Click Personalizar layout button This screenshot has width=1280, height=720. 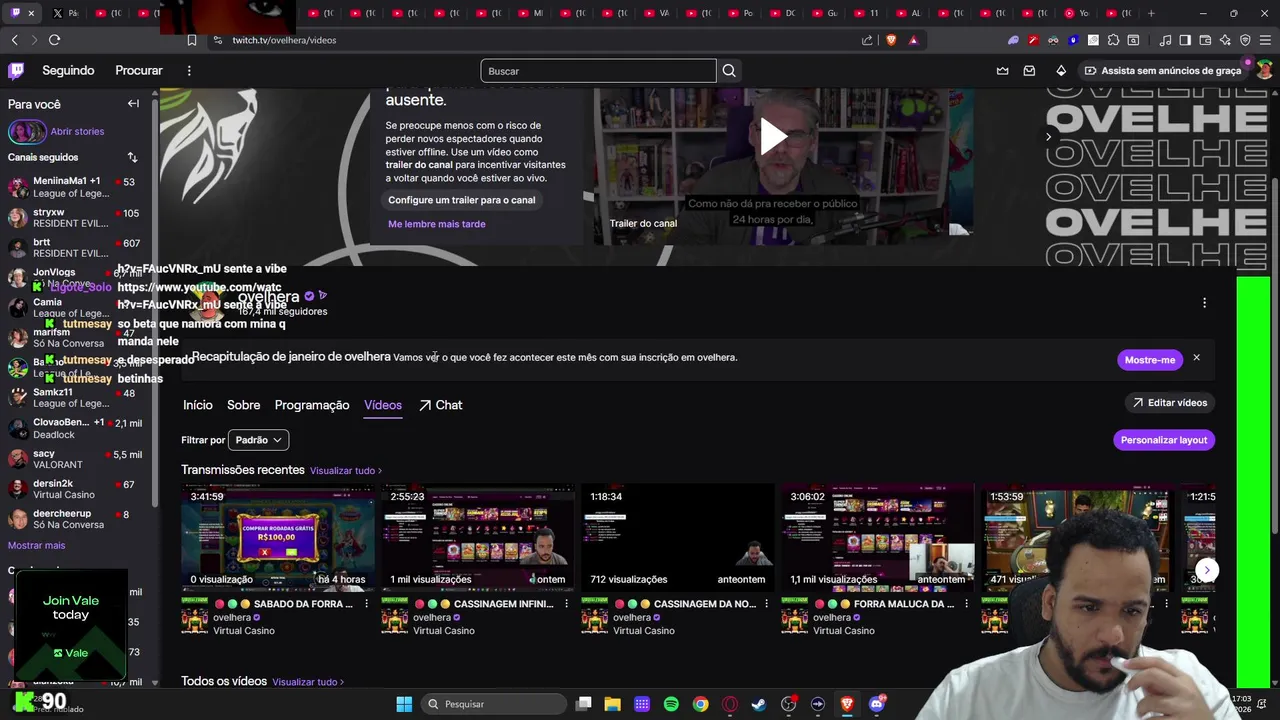(x=1164, y=440)
